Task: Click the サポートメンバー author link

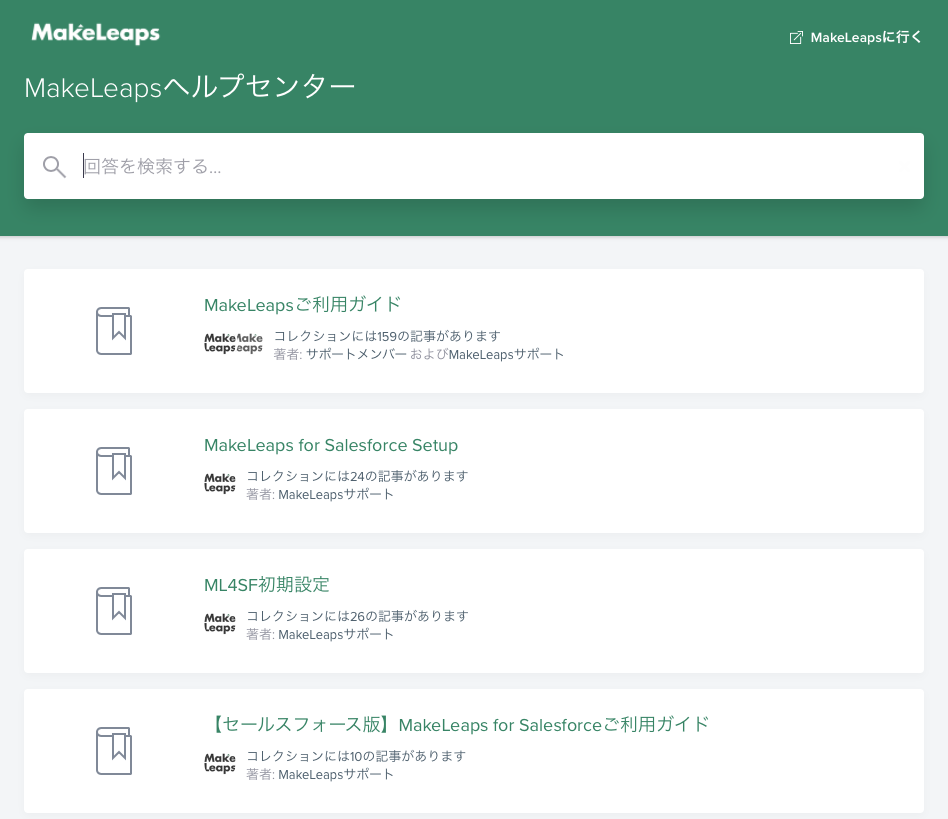Action: click(355, 354)
